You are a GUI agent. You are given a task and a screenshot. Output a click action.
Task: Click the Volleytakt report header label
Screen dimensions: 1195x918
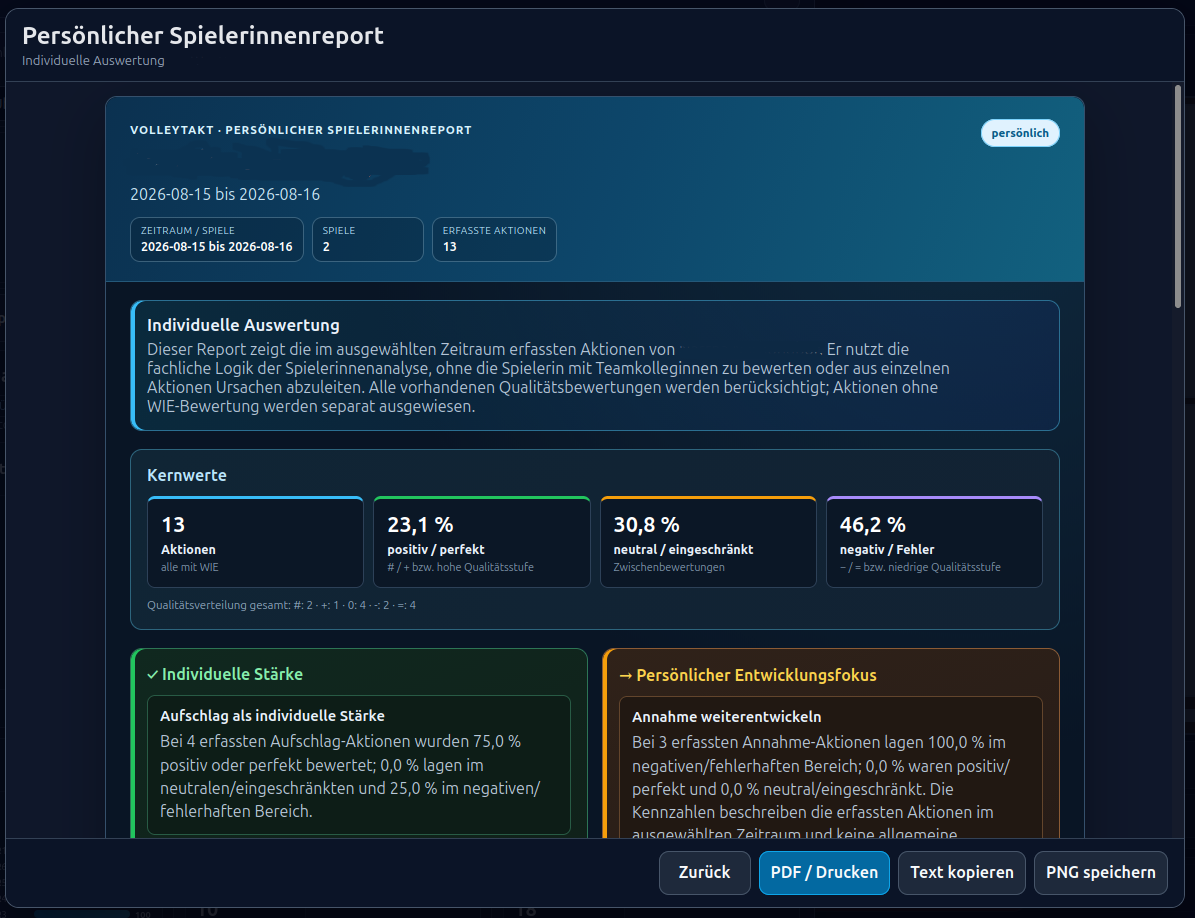click(x=300, y=130)
